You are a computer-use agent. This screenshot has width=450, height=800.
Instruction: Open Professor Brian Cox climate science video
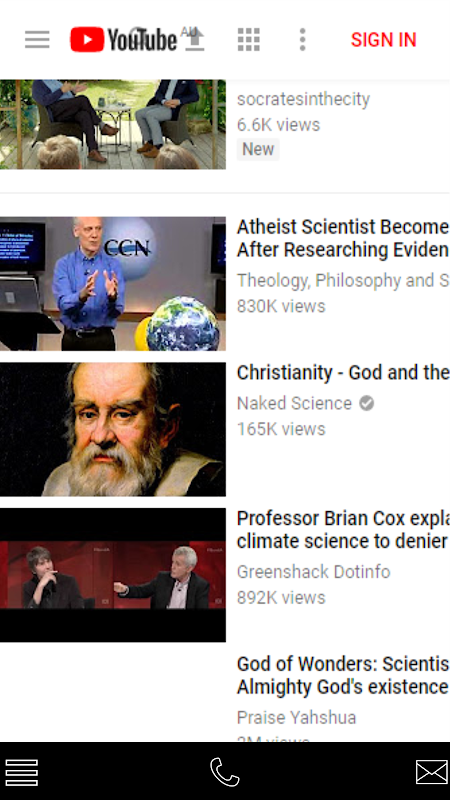(343, 530)
